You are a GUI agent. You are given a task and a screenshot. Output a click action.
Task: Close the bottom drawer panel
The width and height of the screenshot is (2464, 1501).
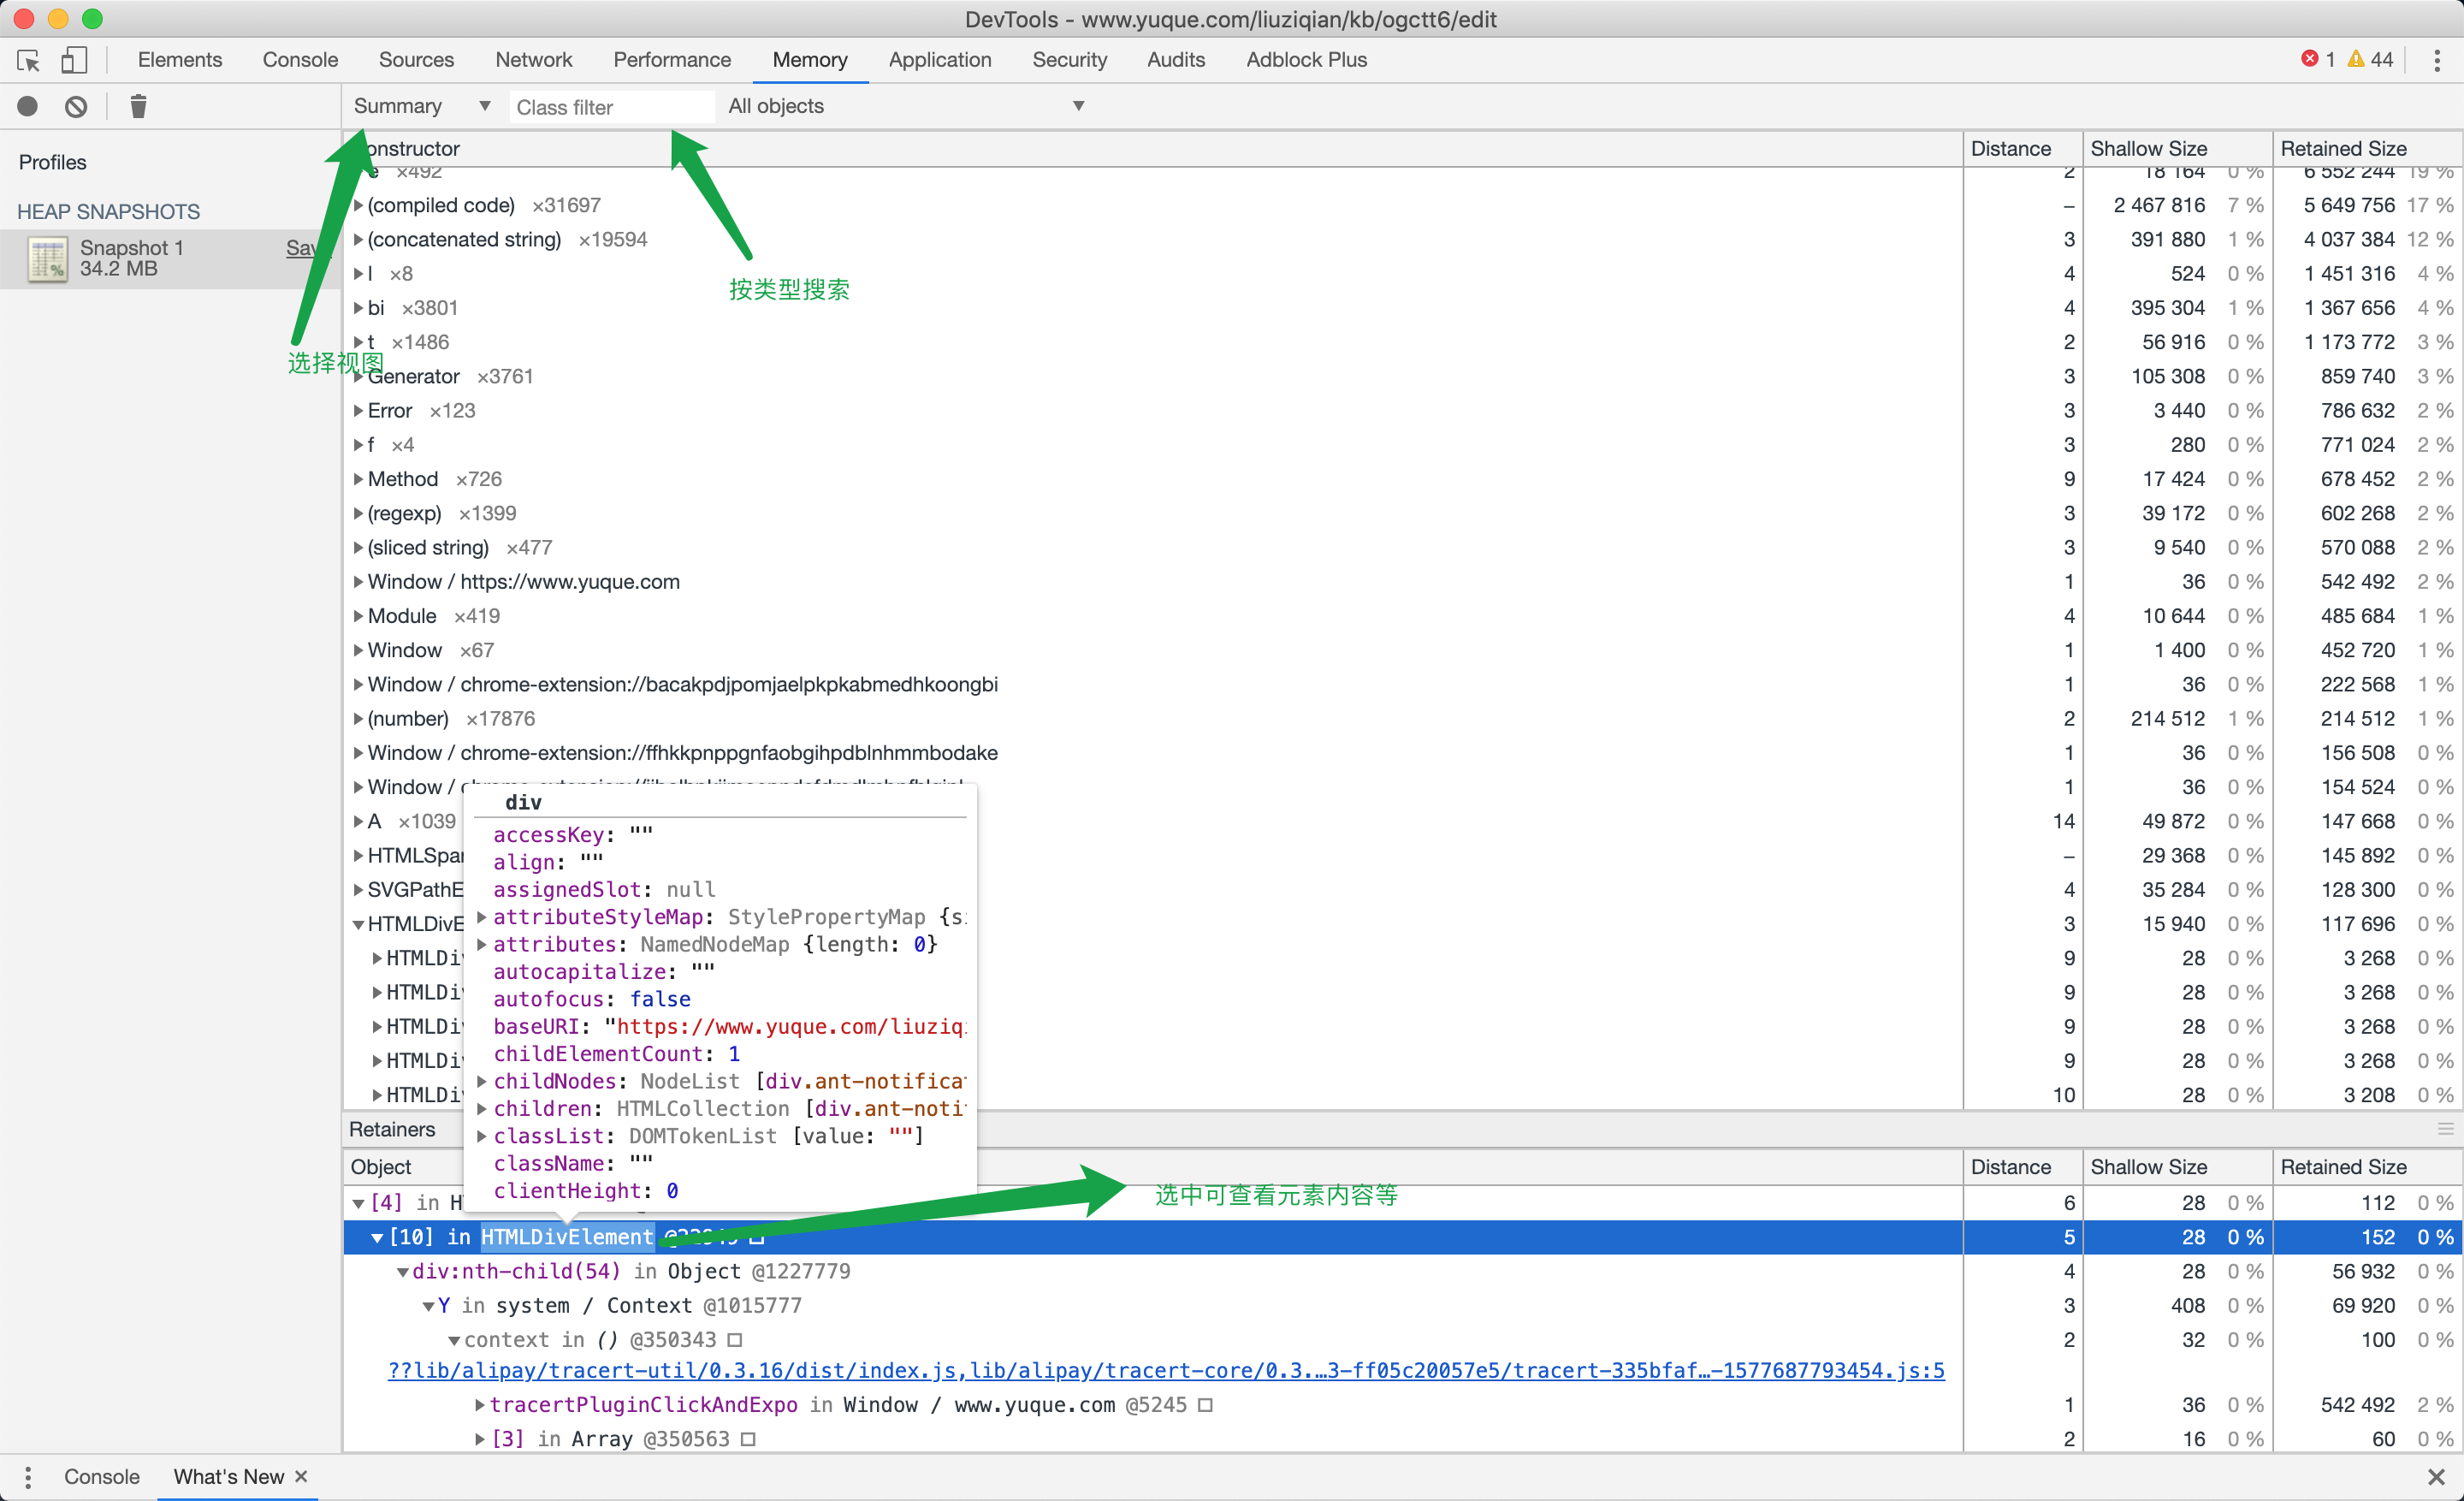click(x=2436, y=1476)
